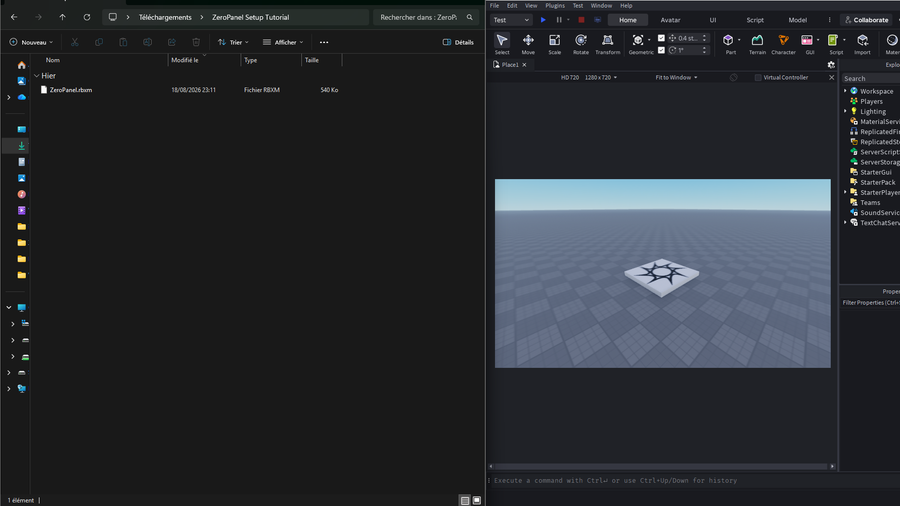This screenshot has width=900, height=506.
Task: Click the viewport settings gear icon
Action: [831, 65]
